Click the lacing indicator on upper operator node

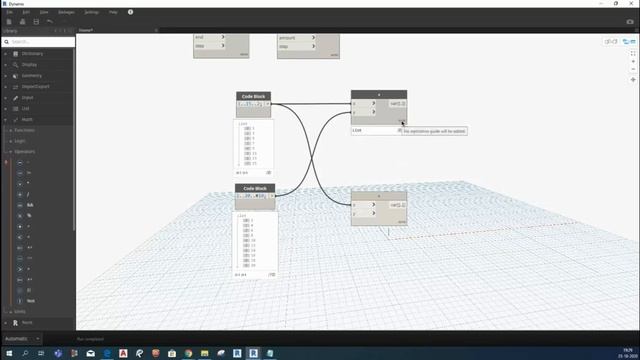click(402, 121)
